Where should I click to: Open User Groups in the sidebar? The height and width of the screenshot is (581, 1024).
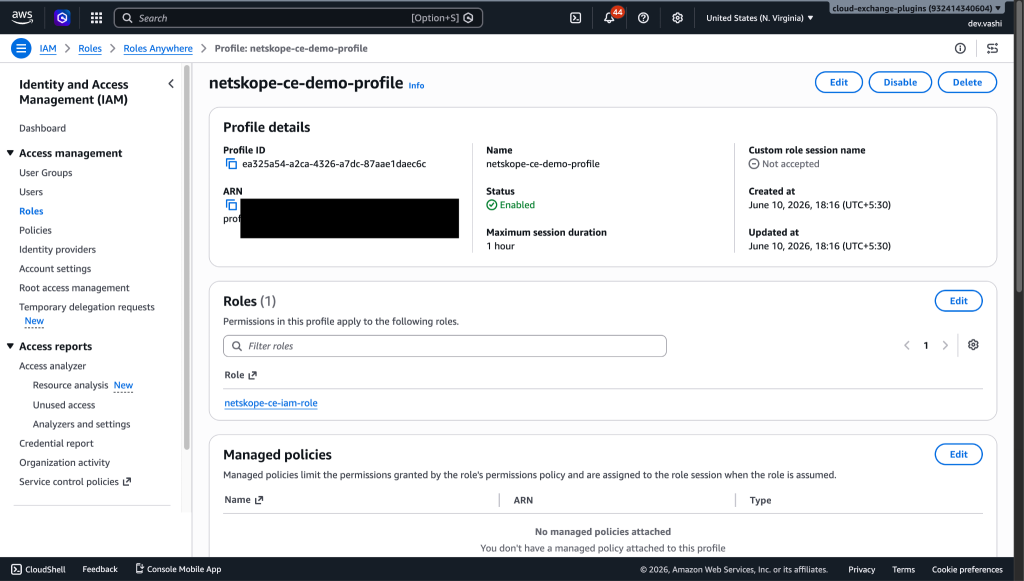click(46, 172)
